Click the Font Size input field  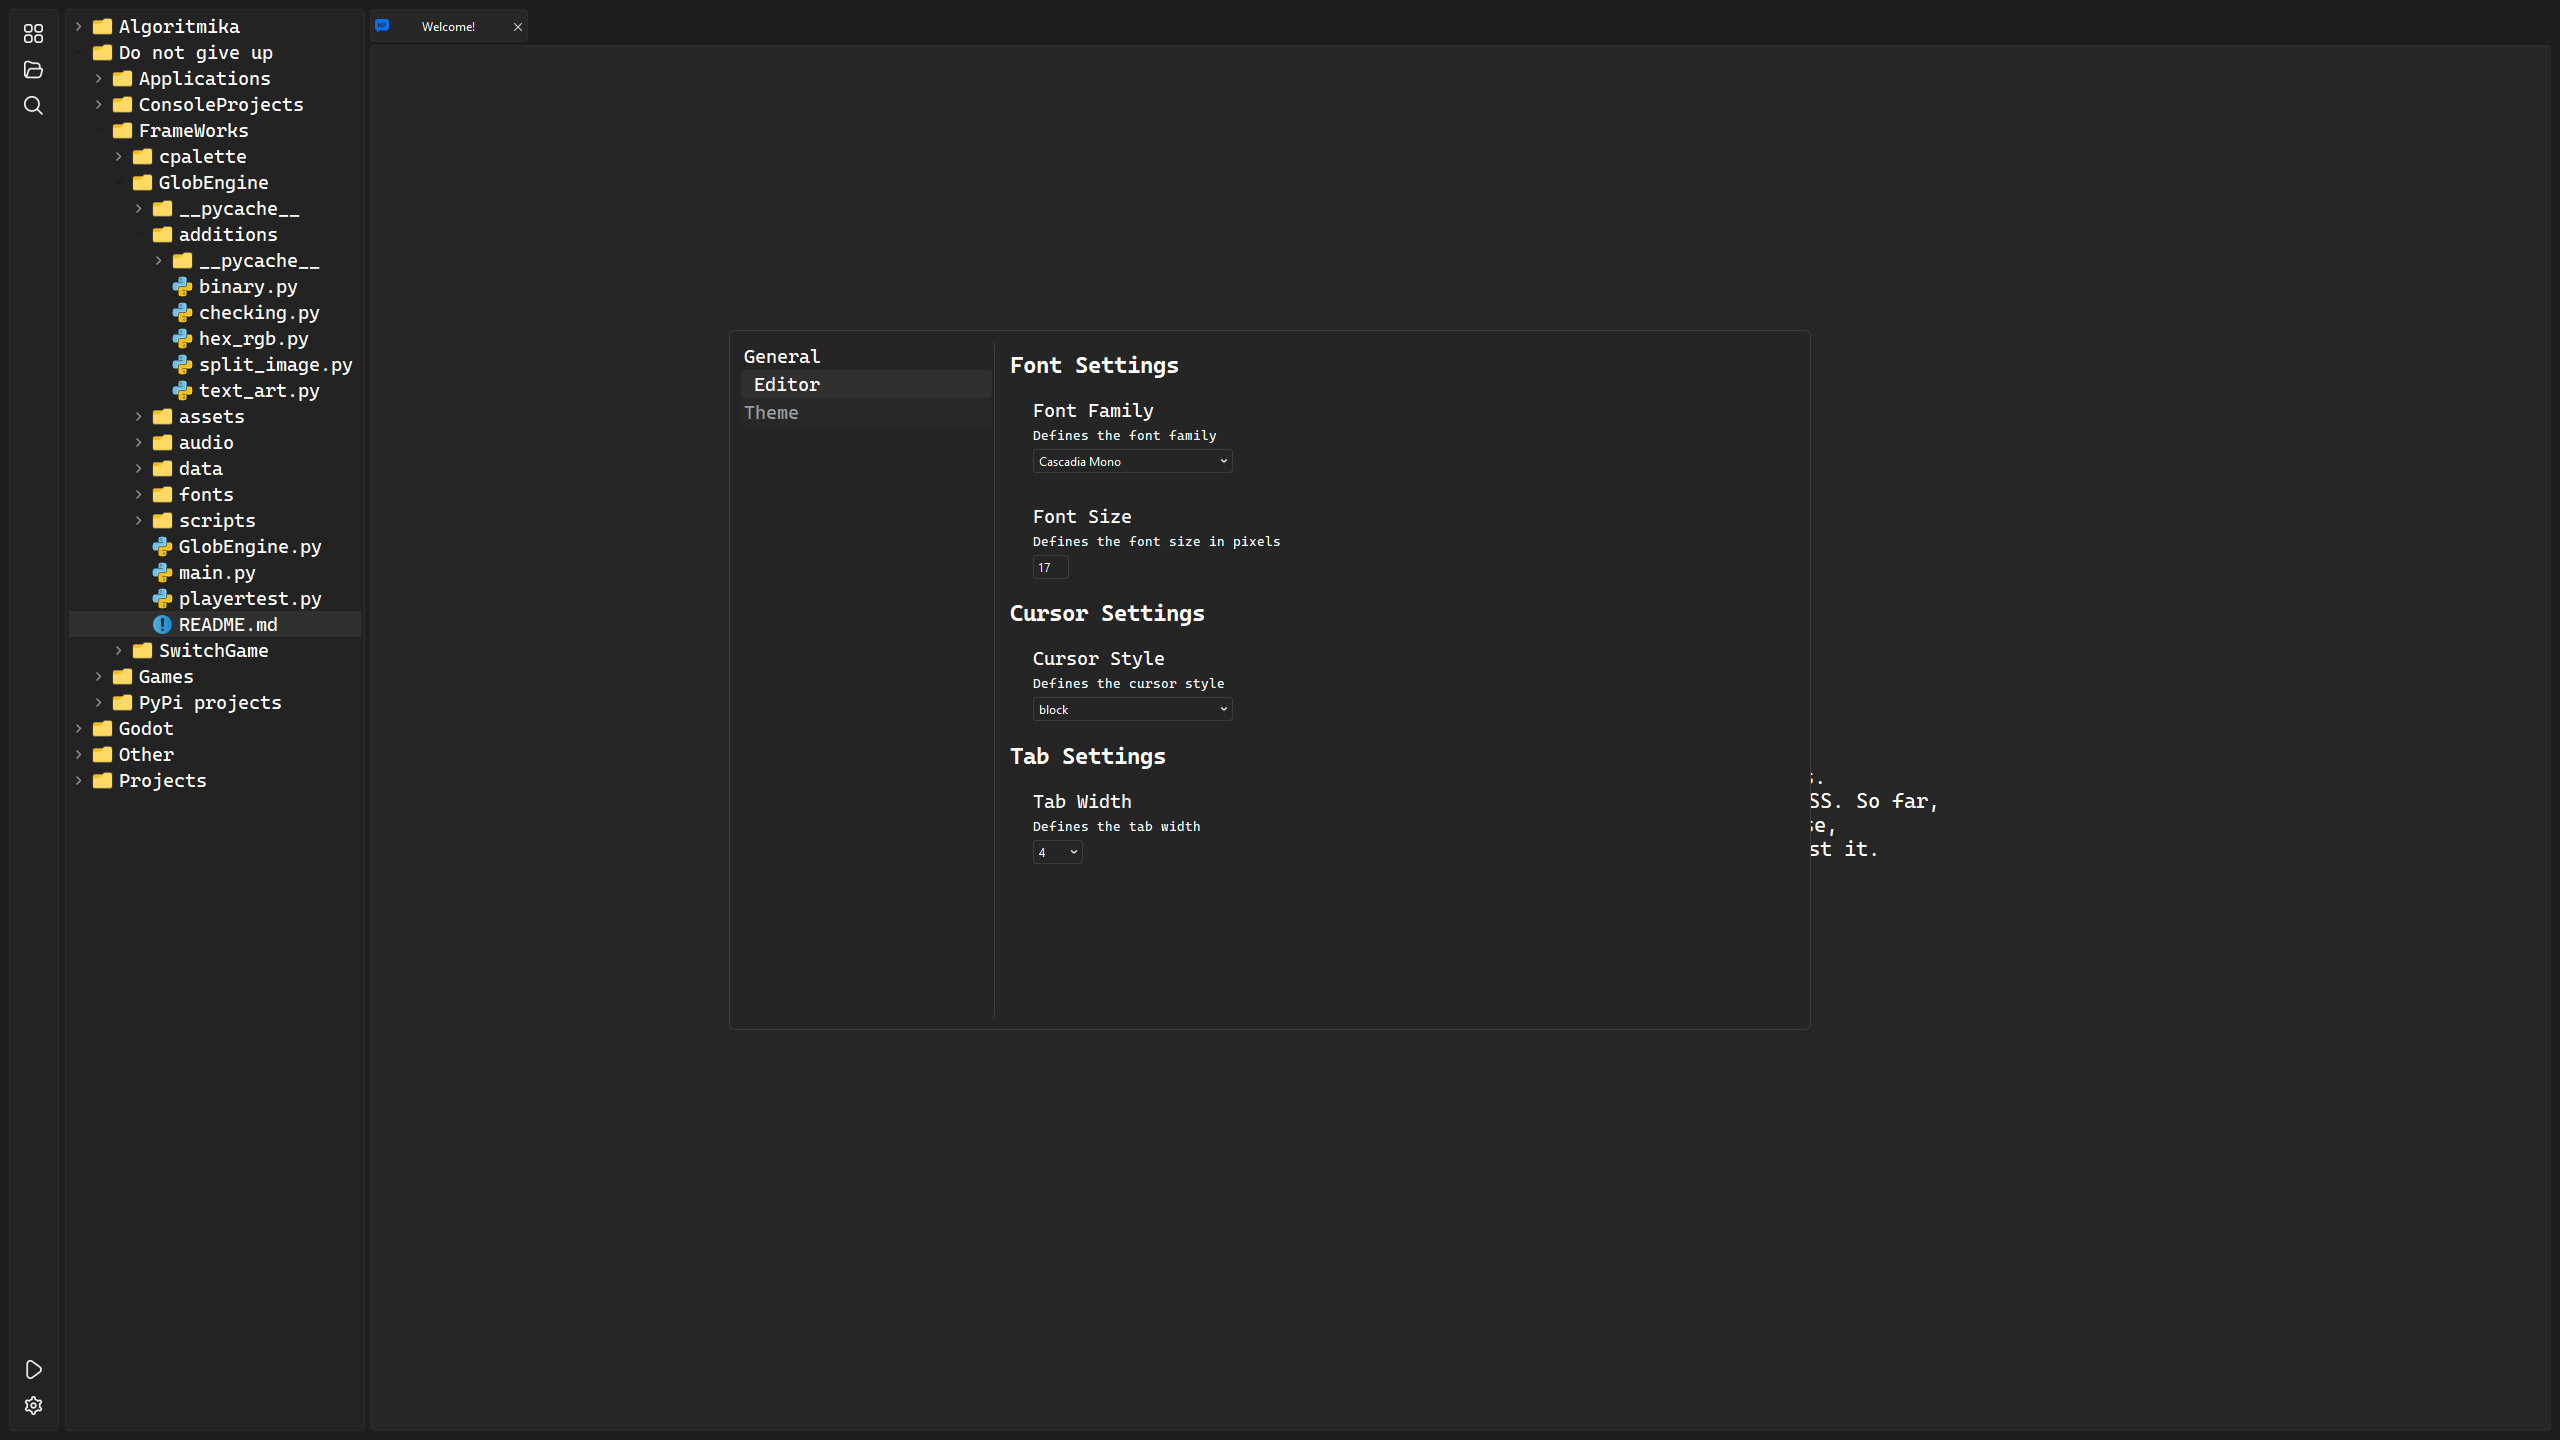click(1050, 568)
